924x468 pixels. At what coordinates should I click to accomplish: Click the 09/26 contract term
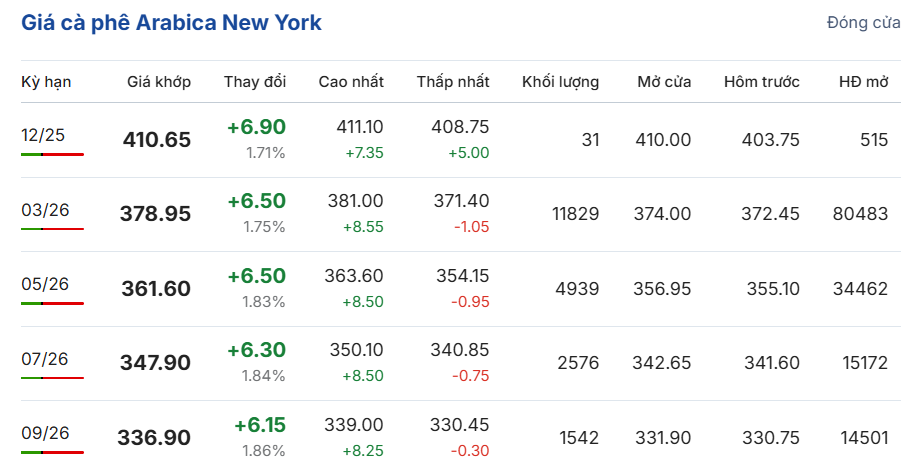point(45,432)
